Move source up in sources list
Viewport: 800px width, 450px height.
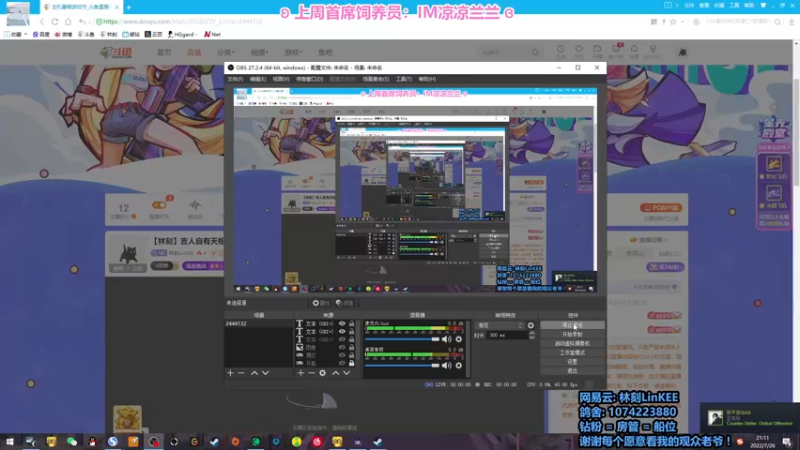click(335, 373)
